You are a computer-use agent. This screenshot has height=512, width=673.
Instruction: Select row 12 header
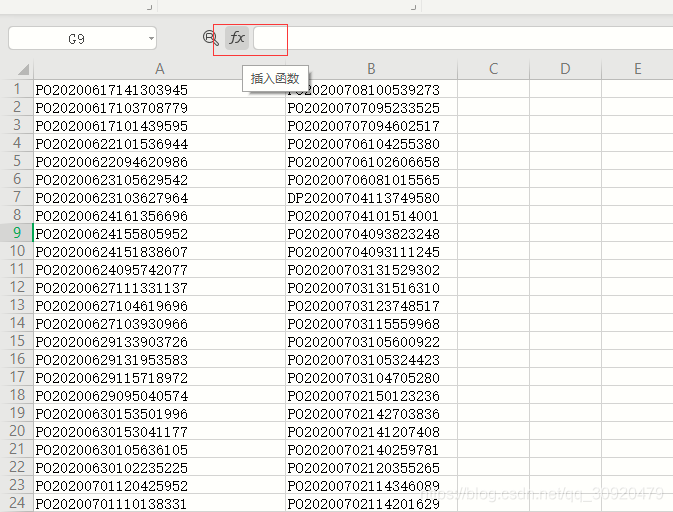17,287
